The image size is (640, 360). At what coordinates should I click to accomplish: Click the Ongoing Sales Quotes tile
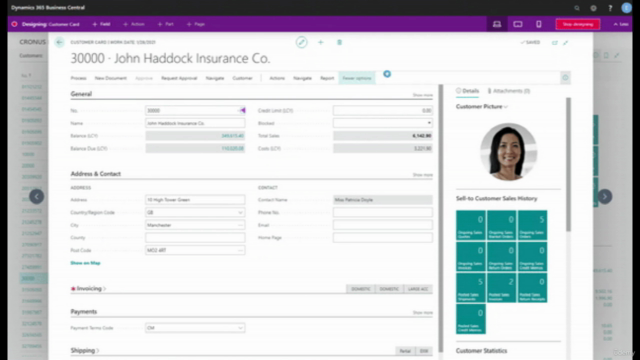[x=471, y=225]
